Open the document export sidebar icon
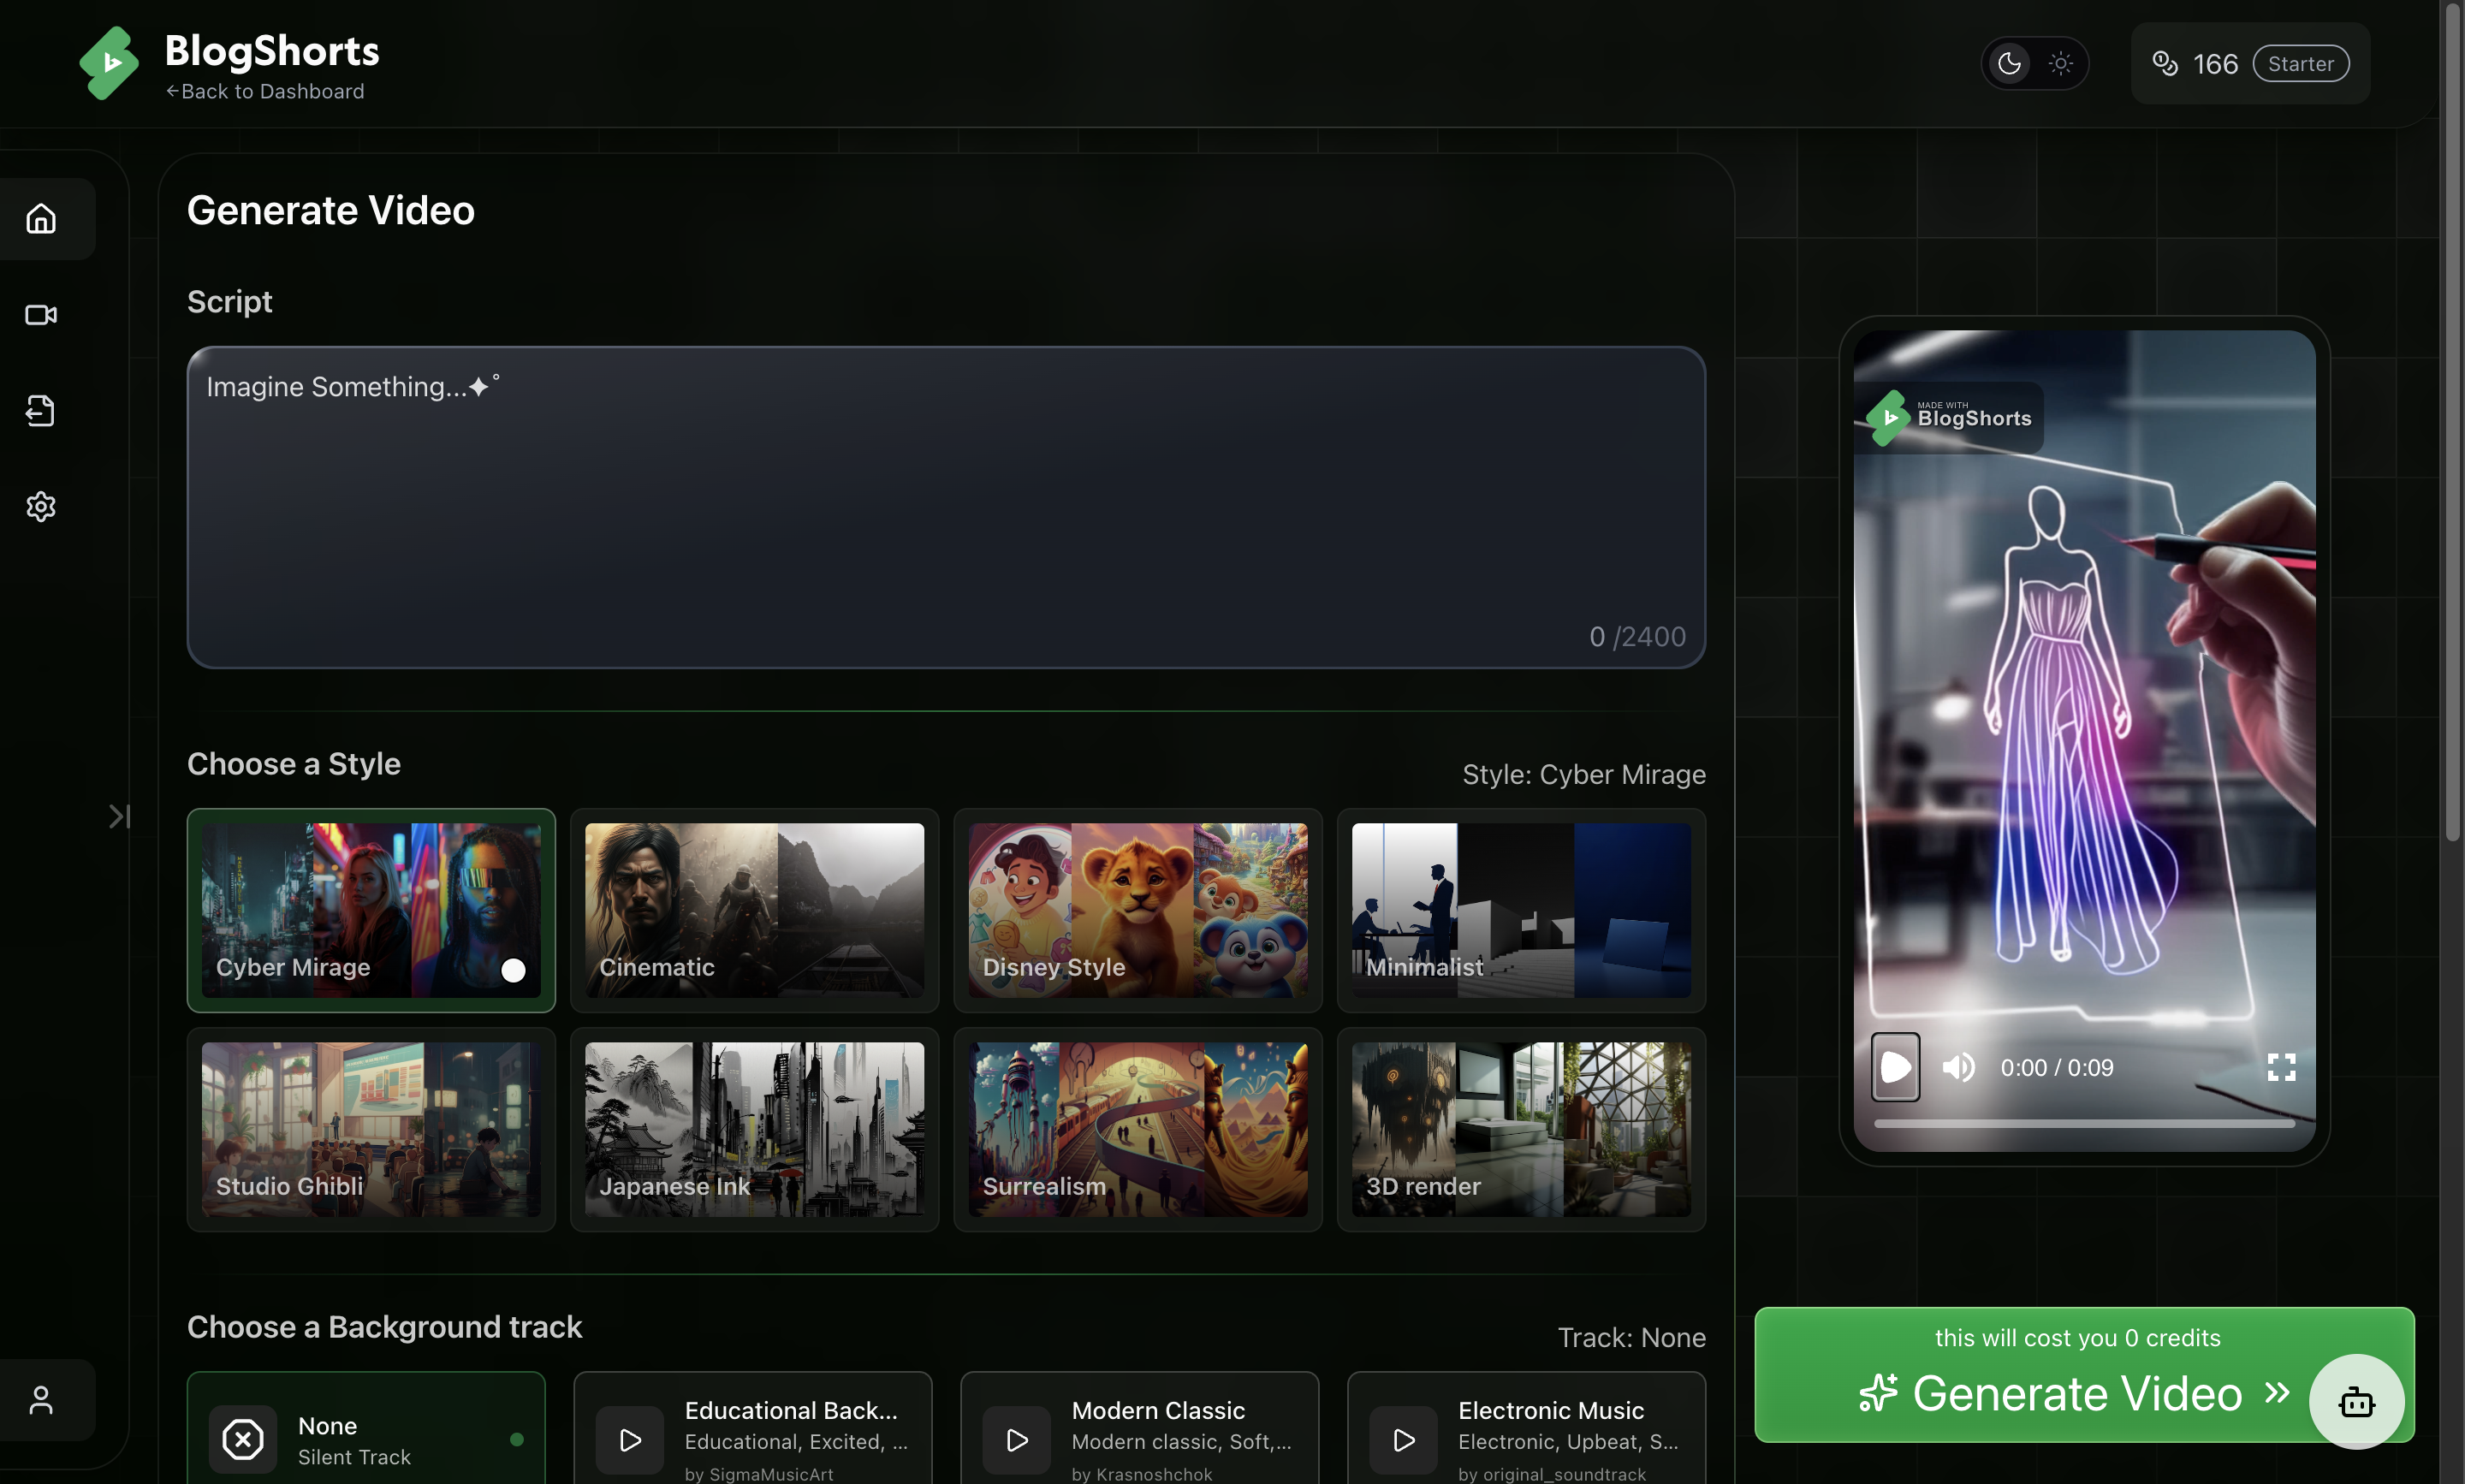The height and width of the screenshot is (1484, 2465). tap(41, 411)
